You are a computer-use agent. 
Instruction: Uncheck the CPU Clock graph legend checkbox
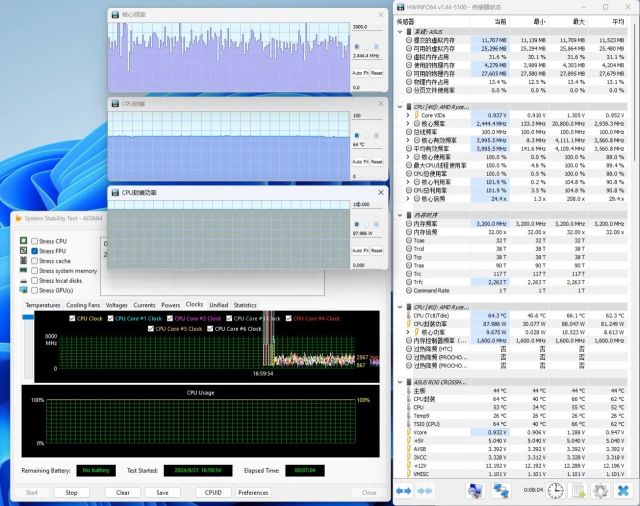(72, 318)
